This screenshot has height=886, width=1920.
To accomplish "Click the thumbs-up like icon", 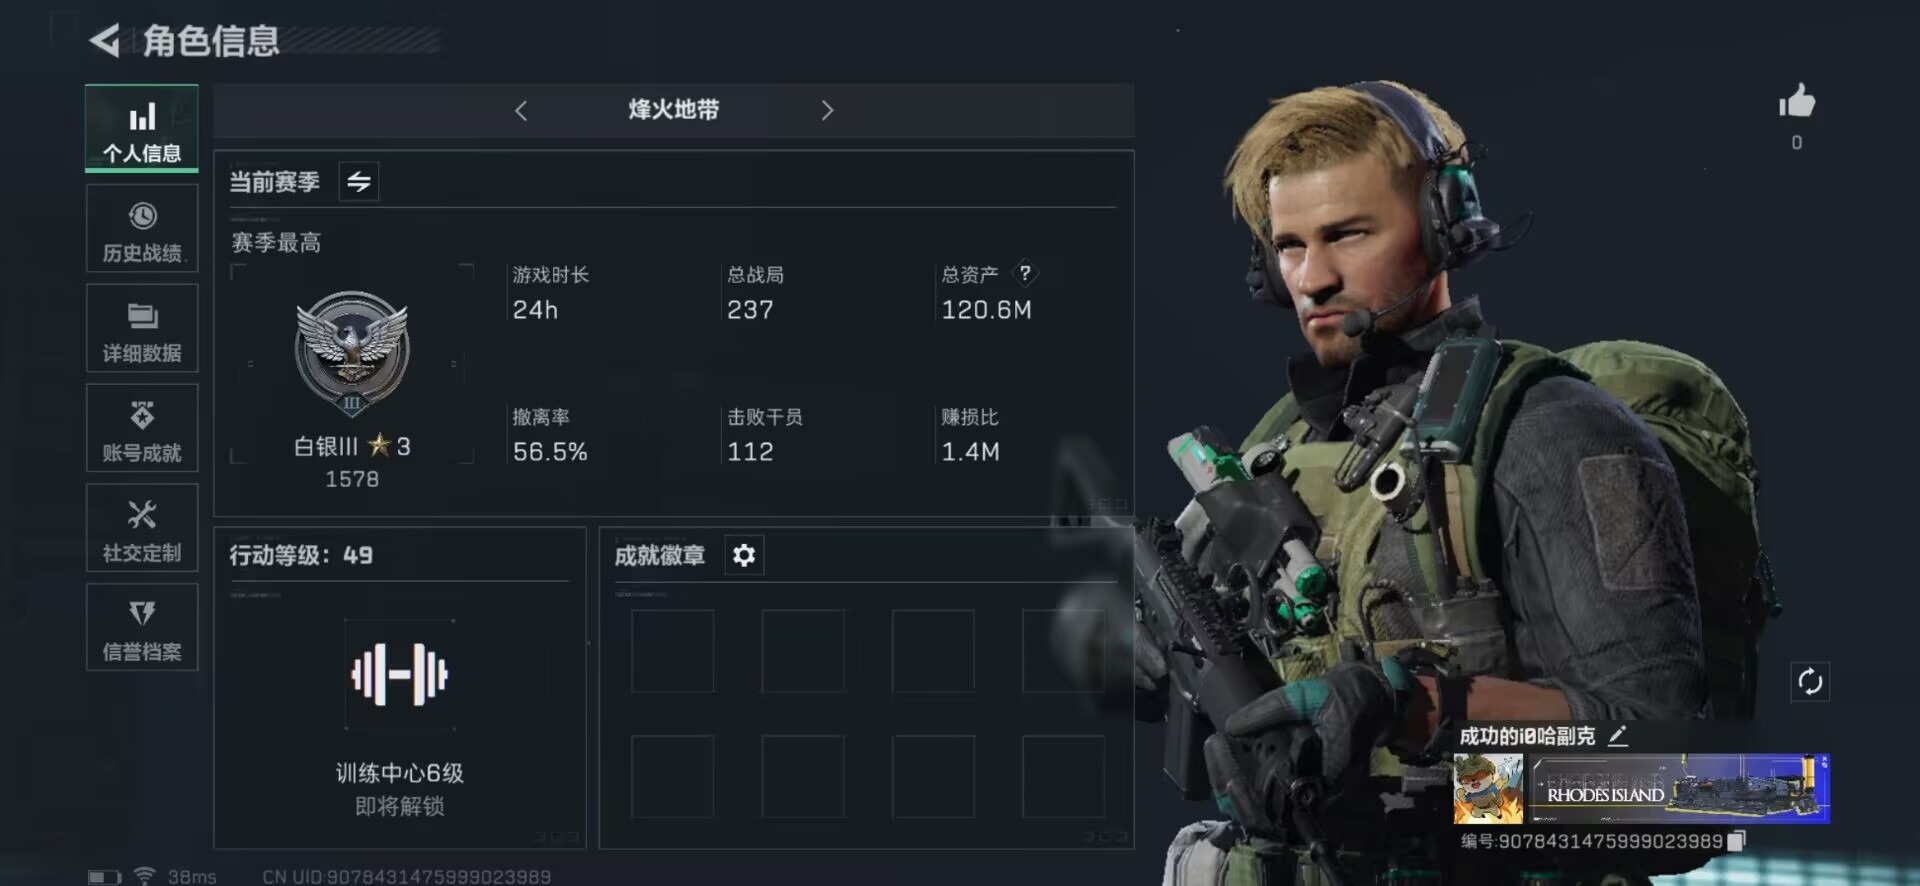I will pyautogui.click(x=1797, y=101).
